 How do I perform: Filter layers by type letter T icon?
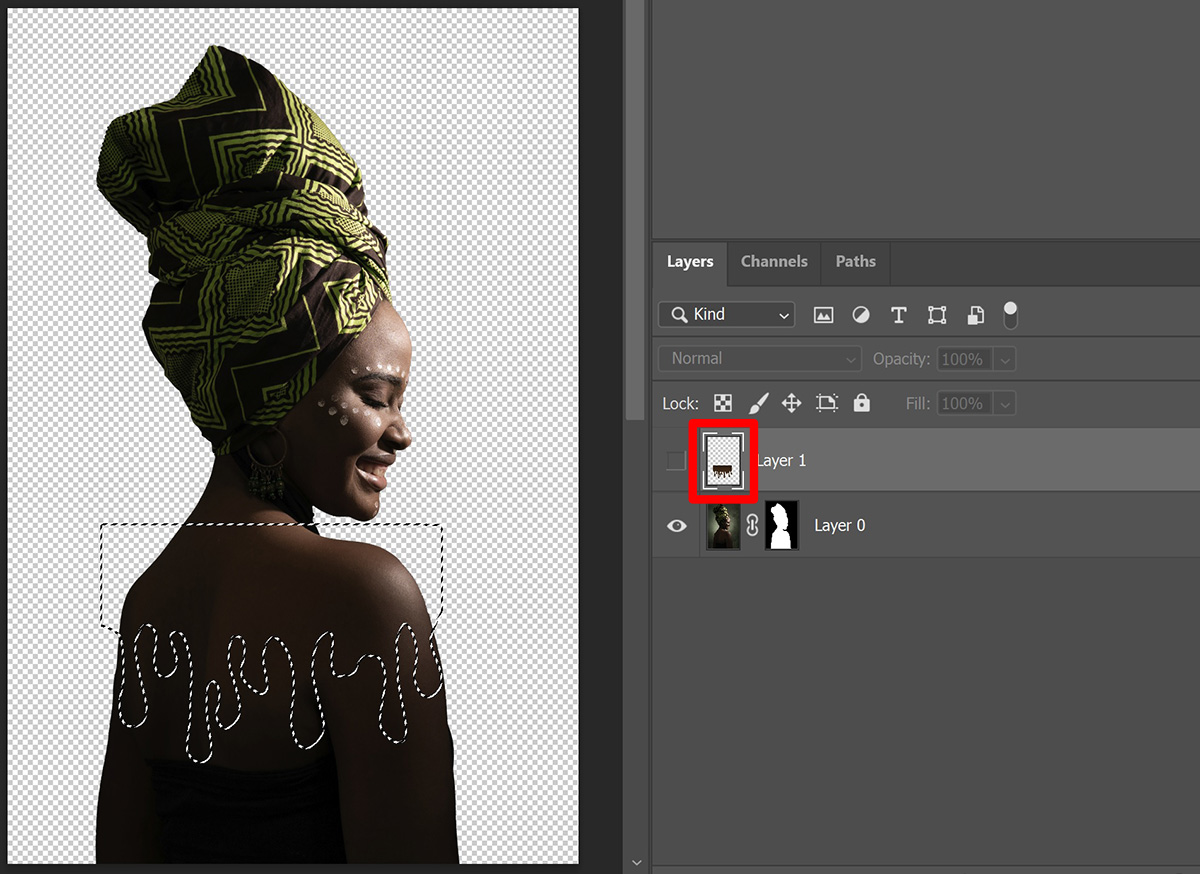(x=898, y=314)
